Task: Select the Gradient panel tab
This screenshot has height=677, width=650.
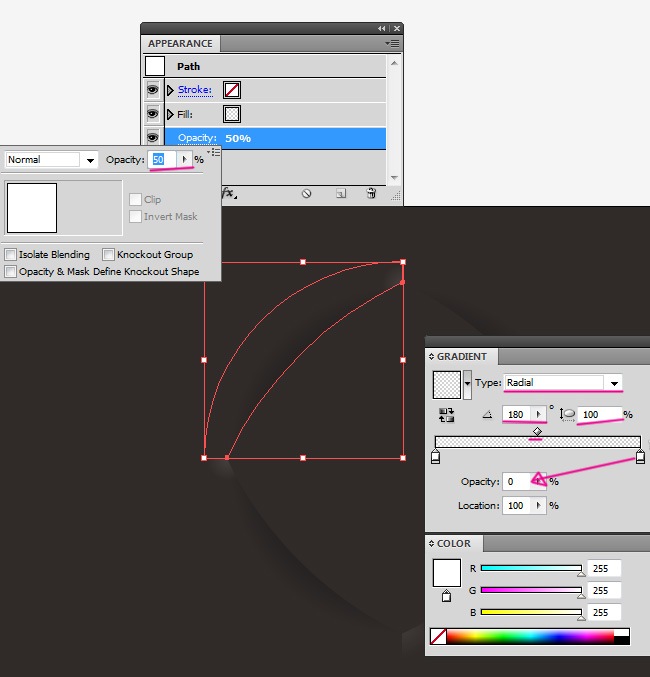Action: [x=462, y=356]
